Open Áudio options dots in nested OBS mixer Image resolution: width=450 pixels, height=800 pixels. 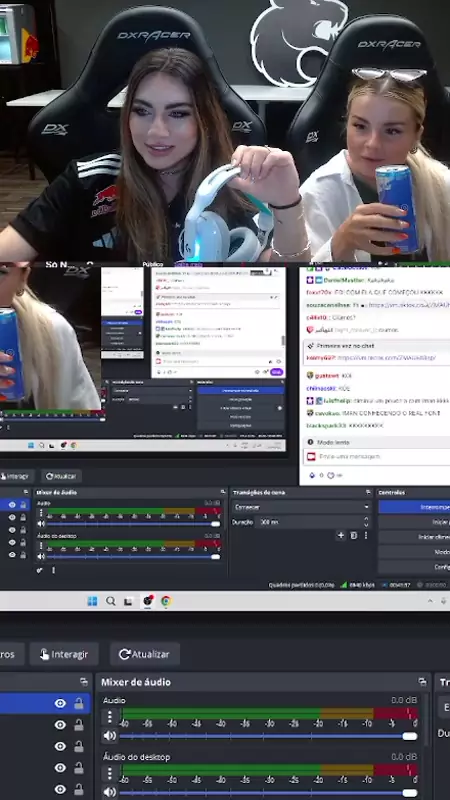click(41, 512)
